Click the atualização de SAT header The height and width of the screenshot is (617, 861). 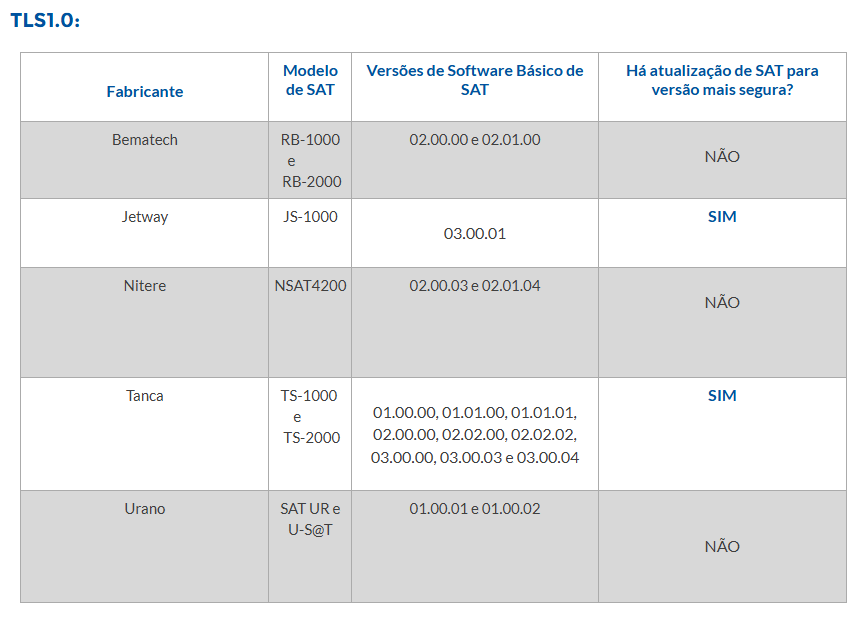tap(722, 80)
